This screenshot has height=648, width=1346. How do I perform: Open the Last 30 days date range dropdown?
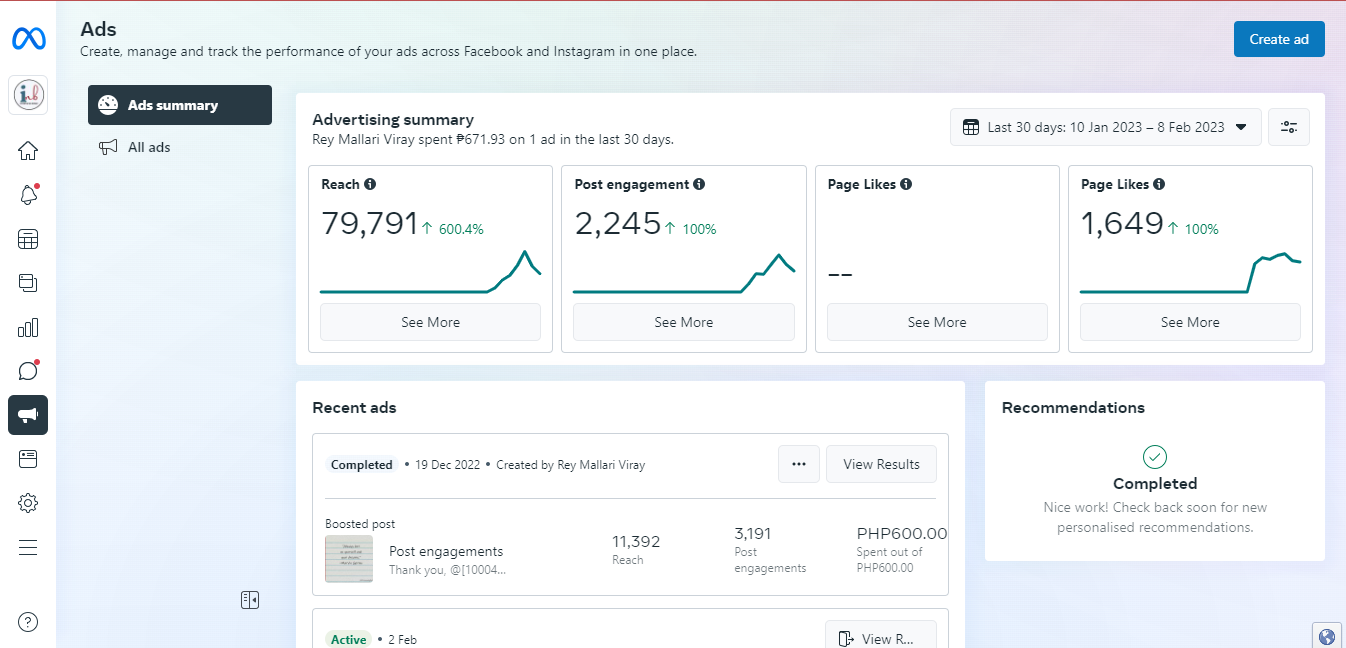1106,127
